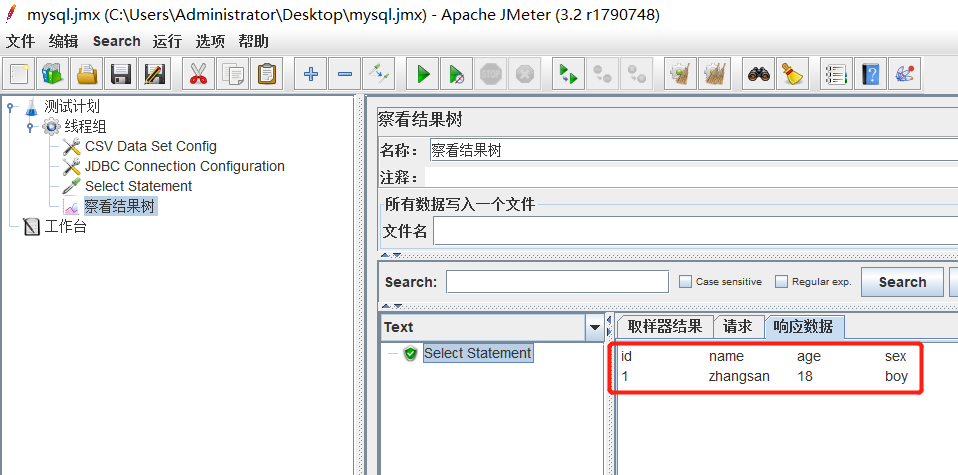Click the Toggle enable/disable icon
958x475 pixels.
click(x=378, y=75)
